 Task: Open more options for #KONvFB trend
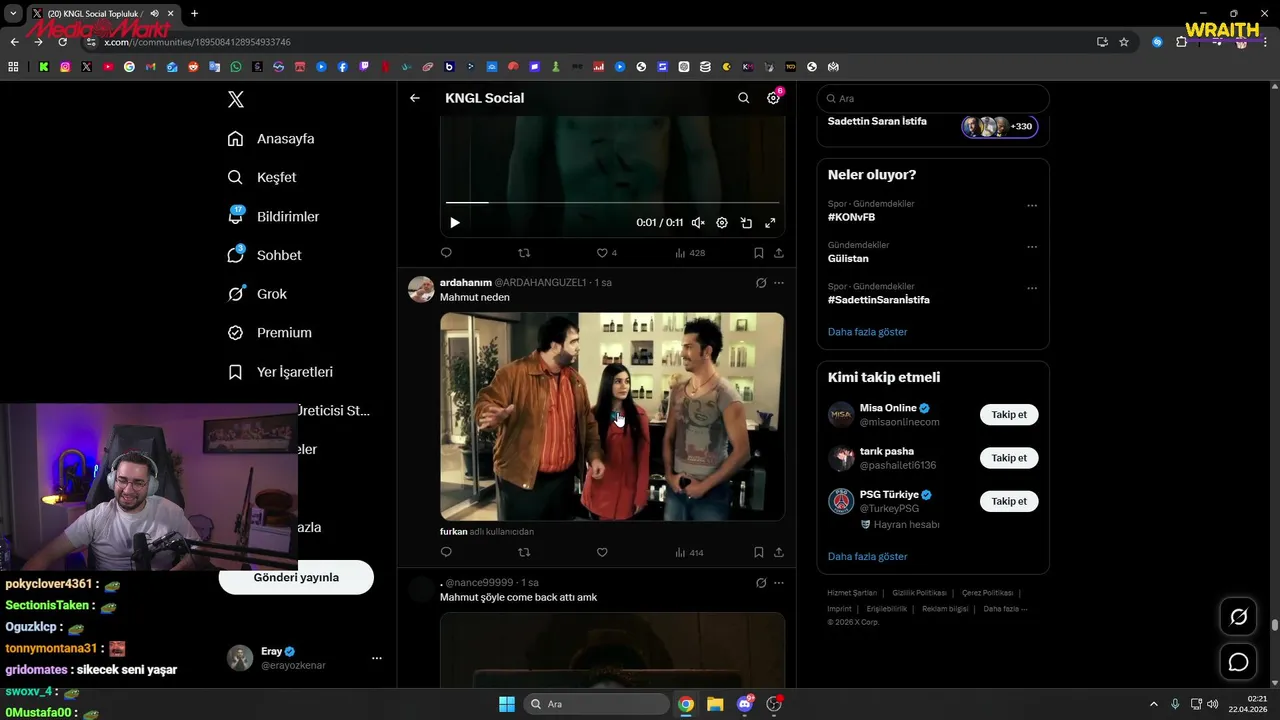coord(1032,206)
